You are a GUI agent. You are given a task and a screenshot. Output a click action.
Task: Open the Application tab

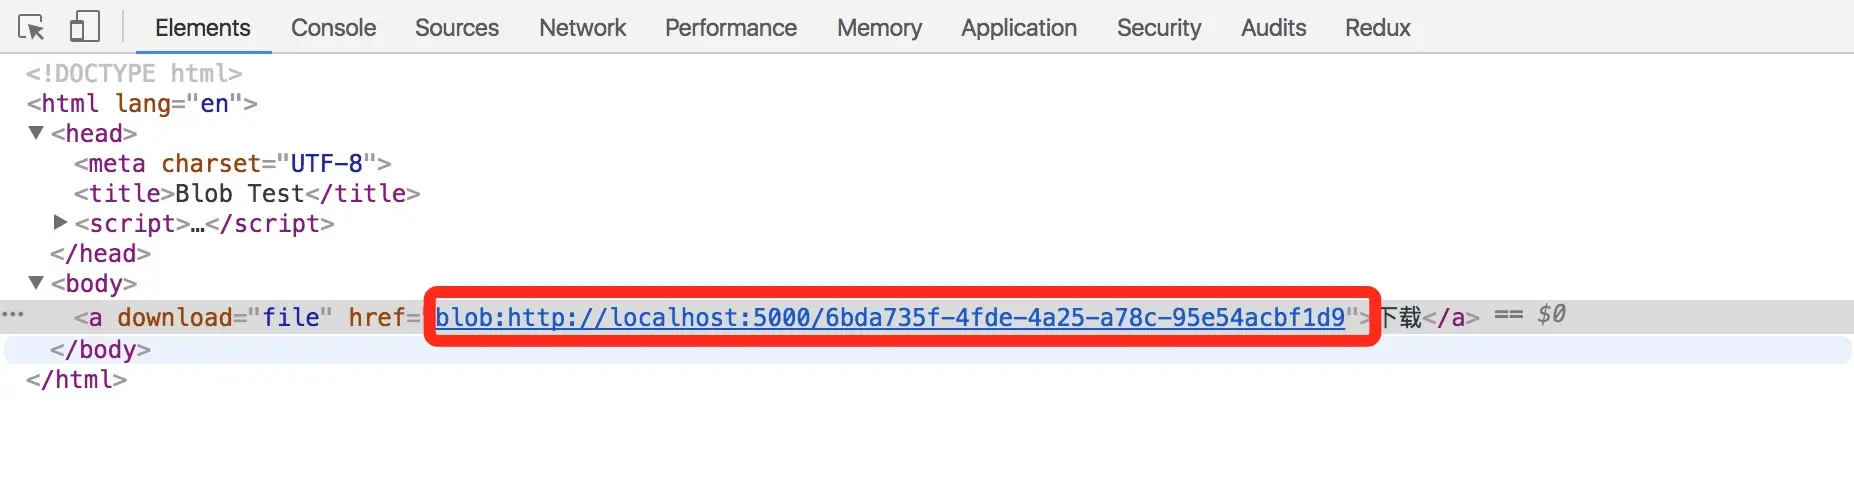(x=1019, y=28)
